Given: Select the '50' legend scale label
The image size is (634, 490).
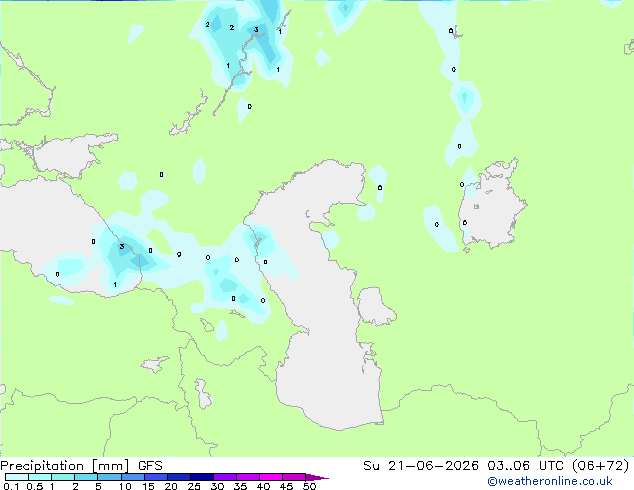Looking at the screenshot, I should [310, 486].
